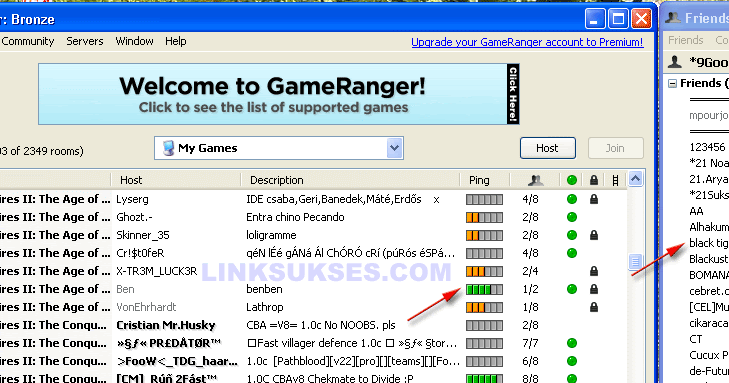The height and width of the screenshot is (383, 729).
Task: Select the room hosted by X-TR3M_LUCK3R
Action: [313, 271]
